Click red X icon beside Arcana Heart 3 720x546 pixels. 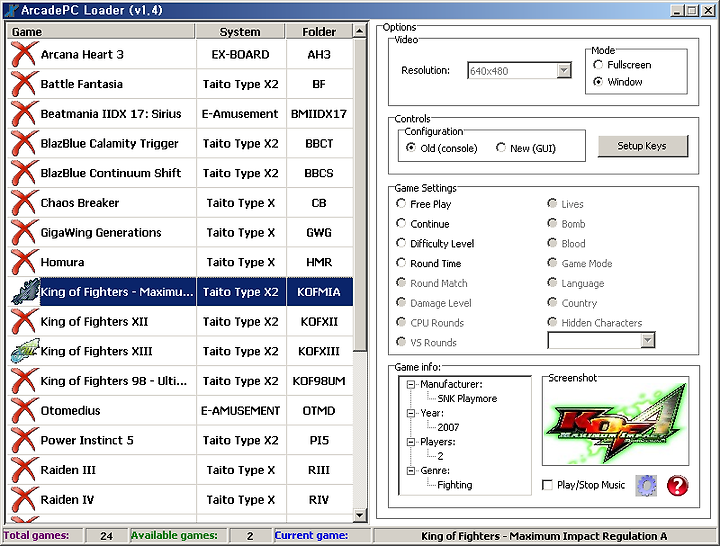click(24, 54)
